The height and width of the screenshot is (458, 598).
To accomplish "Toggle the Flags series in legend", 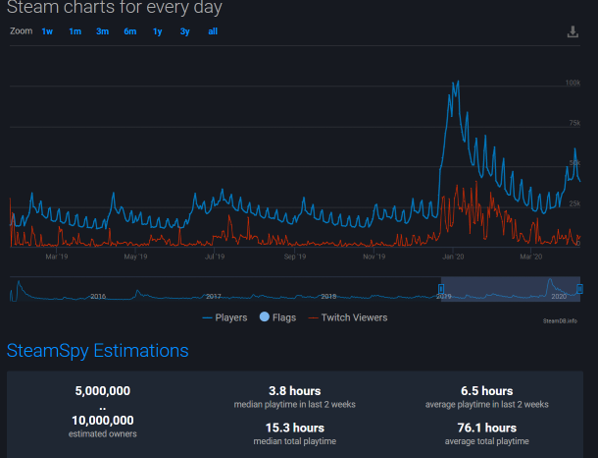I will click(x=278, y=317).
